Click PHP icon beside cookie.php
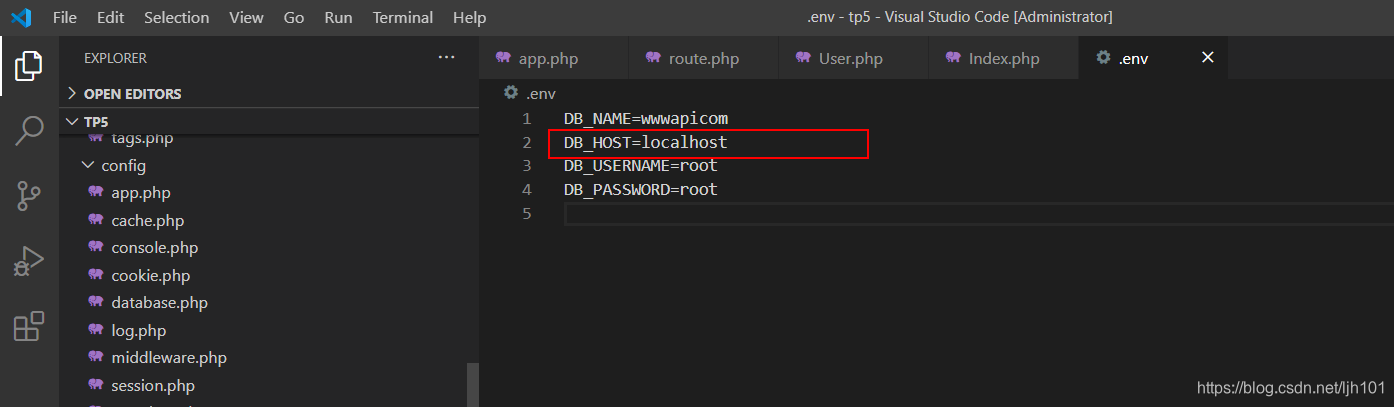The width and height of the screenshot is (1394, 407). (96, 275)
